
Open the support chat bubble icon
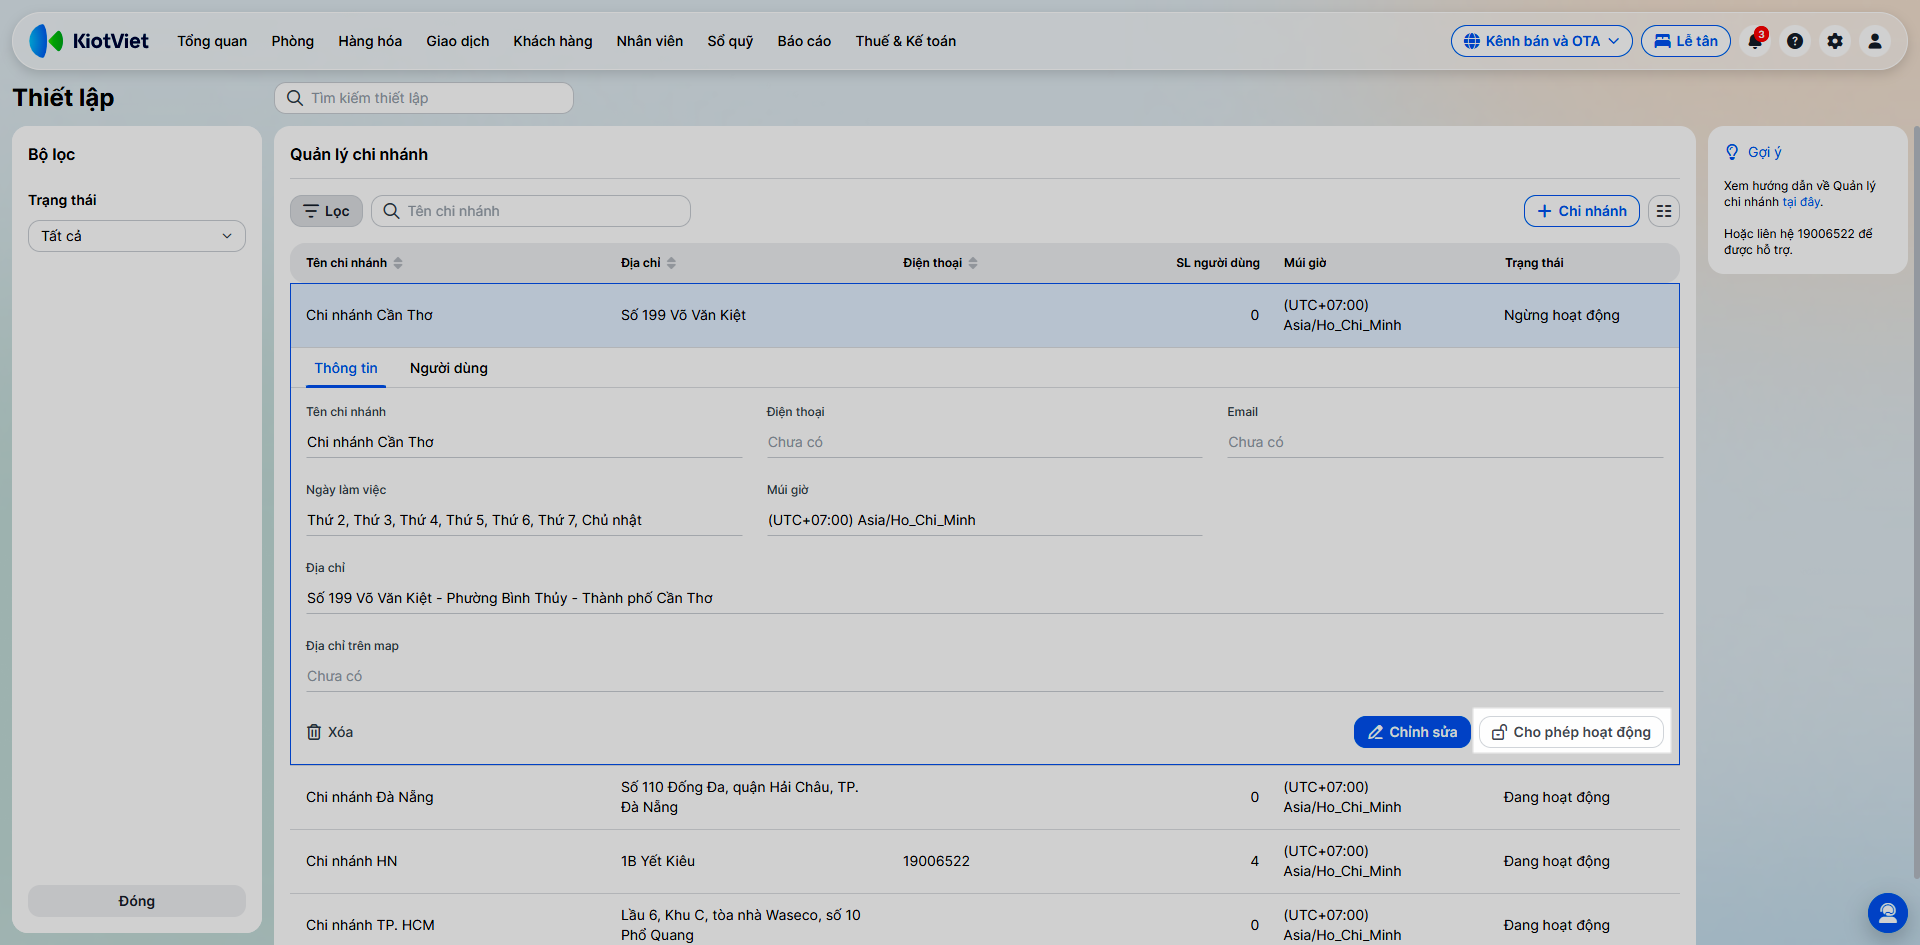(1888, 913)
